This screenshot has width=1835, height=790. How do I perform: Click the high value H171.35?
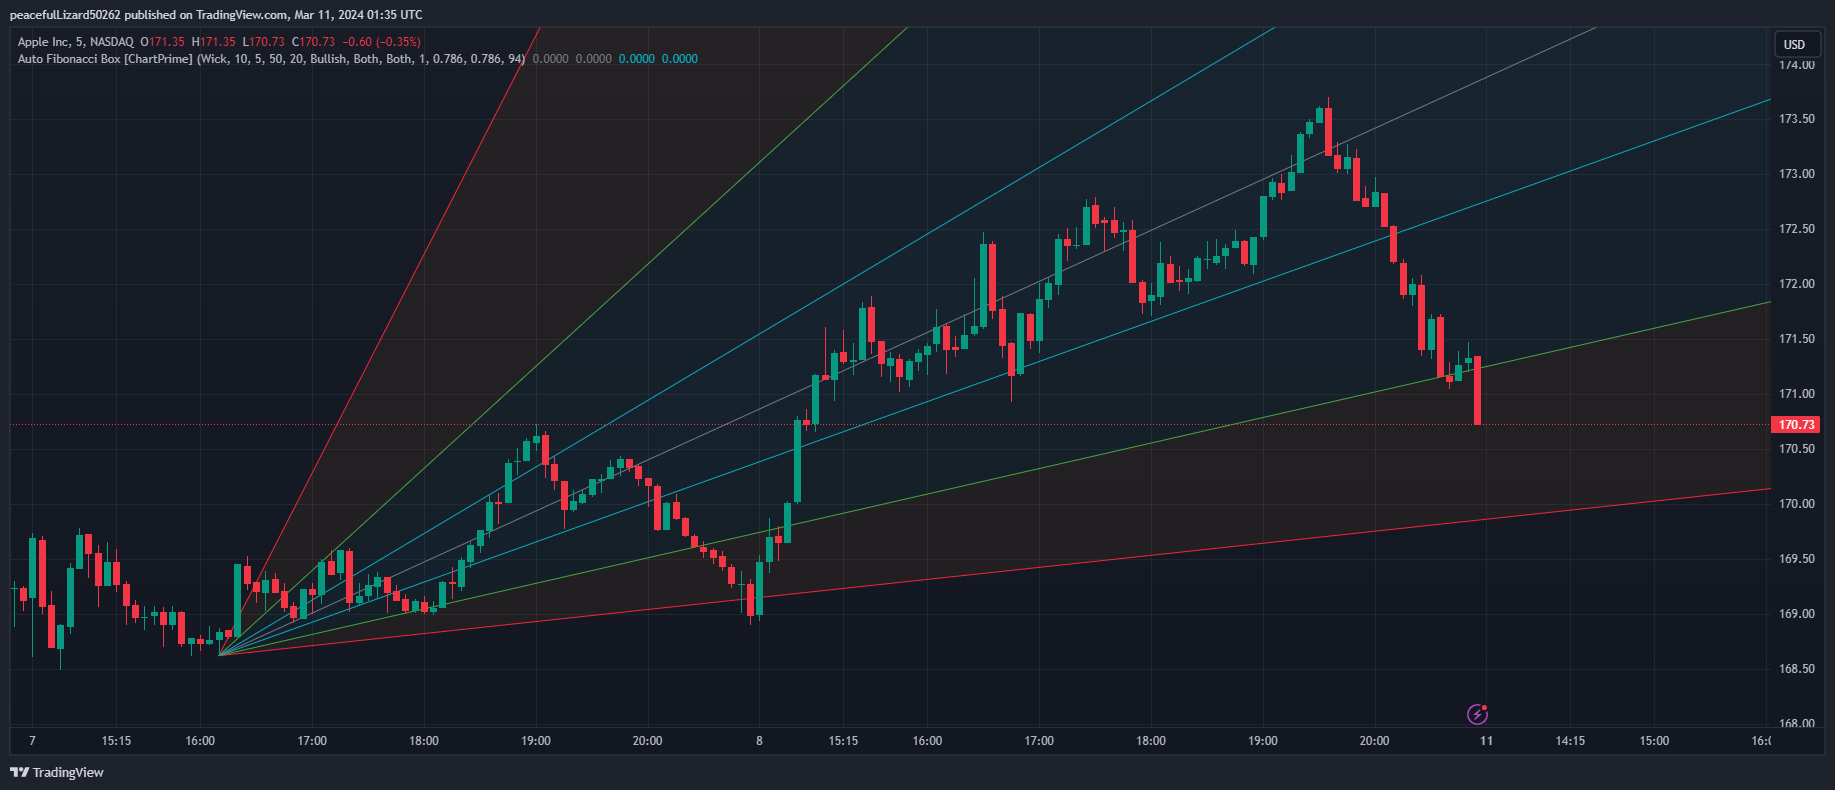214,42
